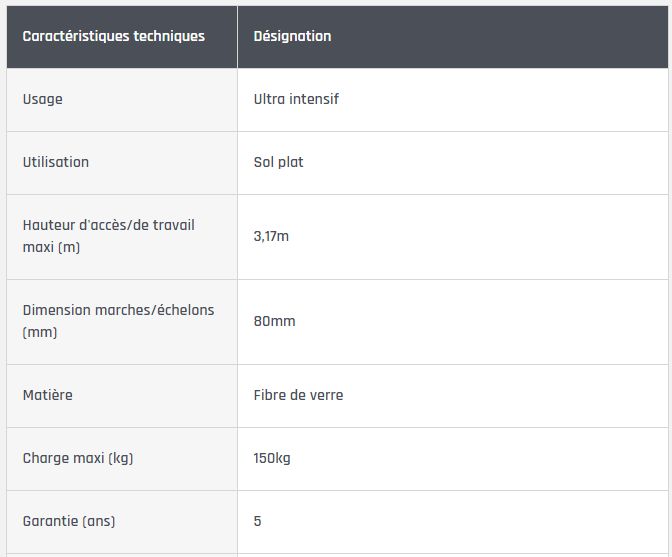Select the "Fibre de verre" value
This screenshot has height=557, width=672.
pyautogui.click(x=298, y=395)
